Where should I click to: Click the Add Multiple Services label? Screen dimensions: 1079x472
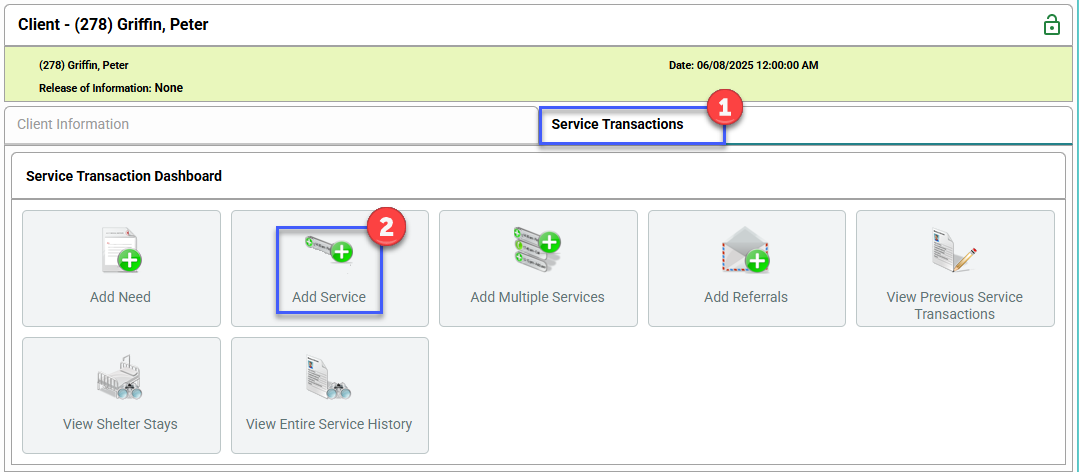(537, 298)
